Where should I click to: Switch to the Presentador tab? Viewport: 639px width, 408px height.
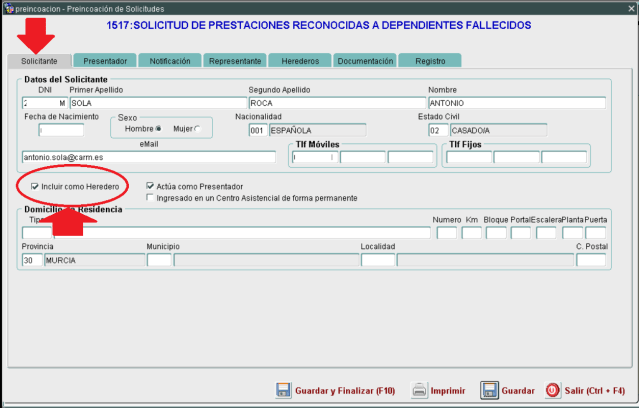click(x=105, y=61)
